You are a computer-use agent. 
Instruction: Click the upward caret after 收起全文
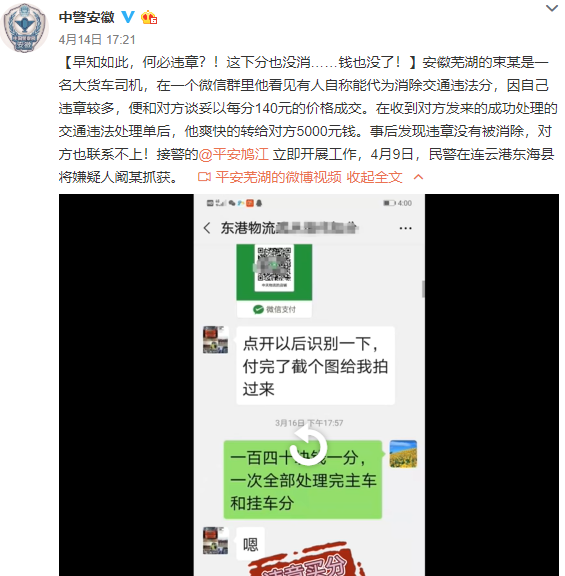tap(418, 177)
